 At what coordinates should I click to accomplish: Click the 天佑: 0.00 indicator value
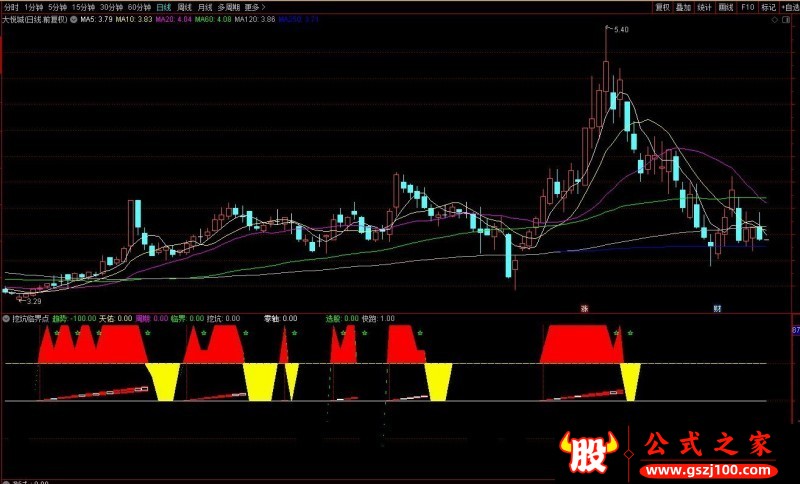click(116, 319)
